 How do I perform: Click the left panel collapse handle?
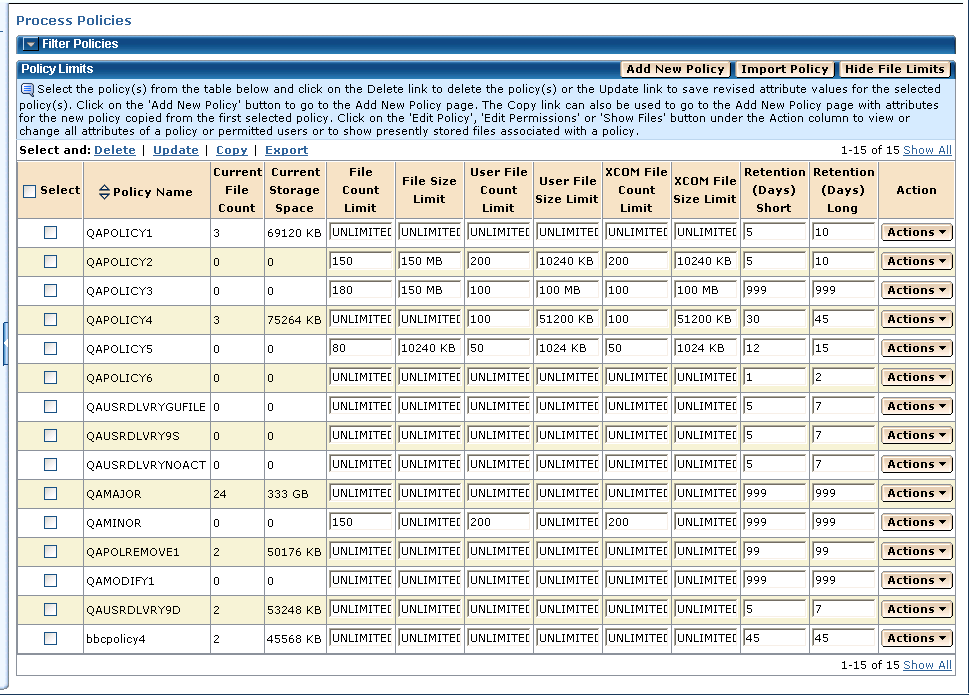(5, 343)
